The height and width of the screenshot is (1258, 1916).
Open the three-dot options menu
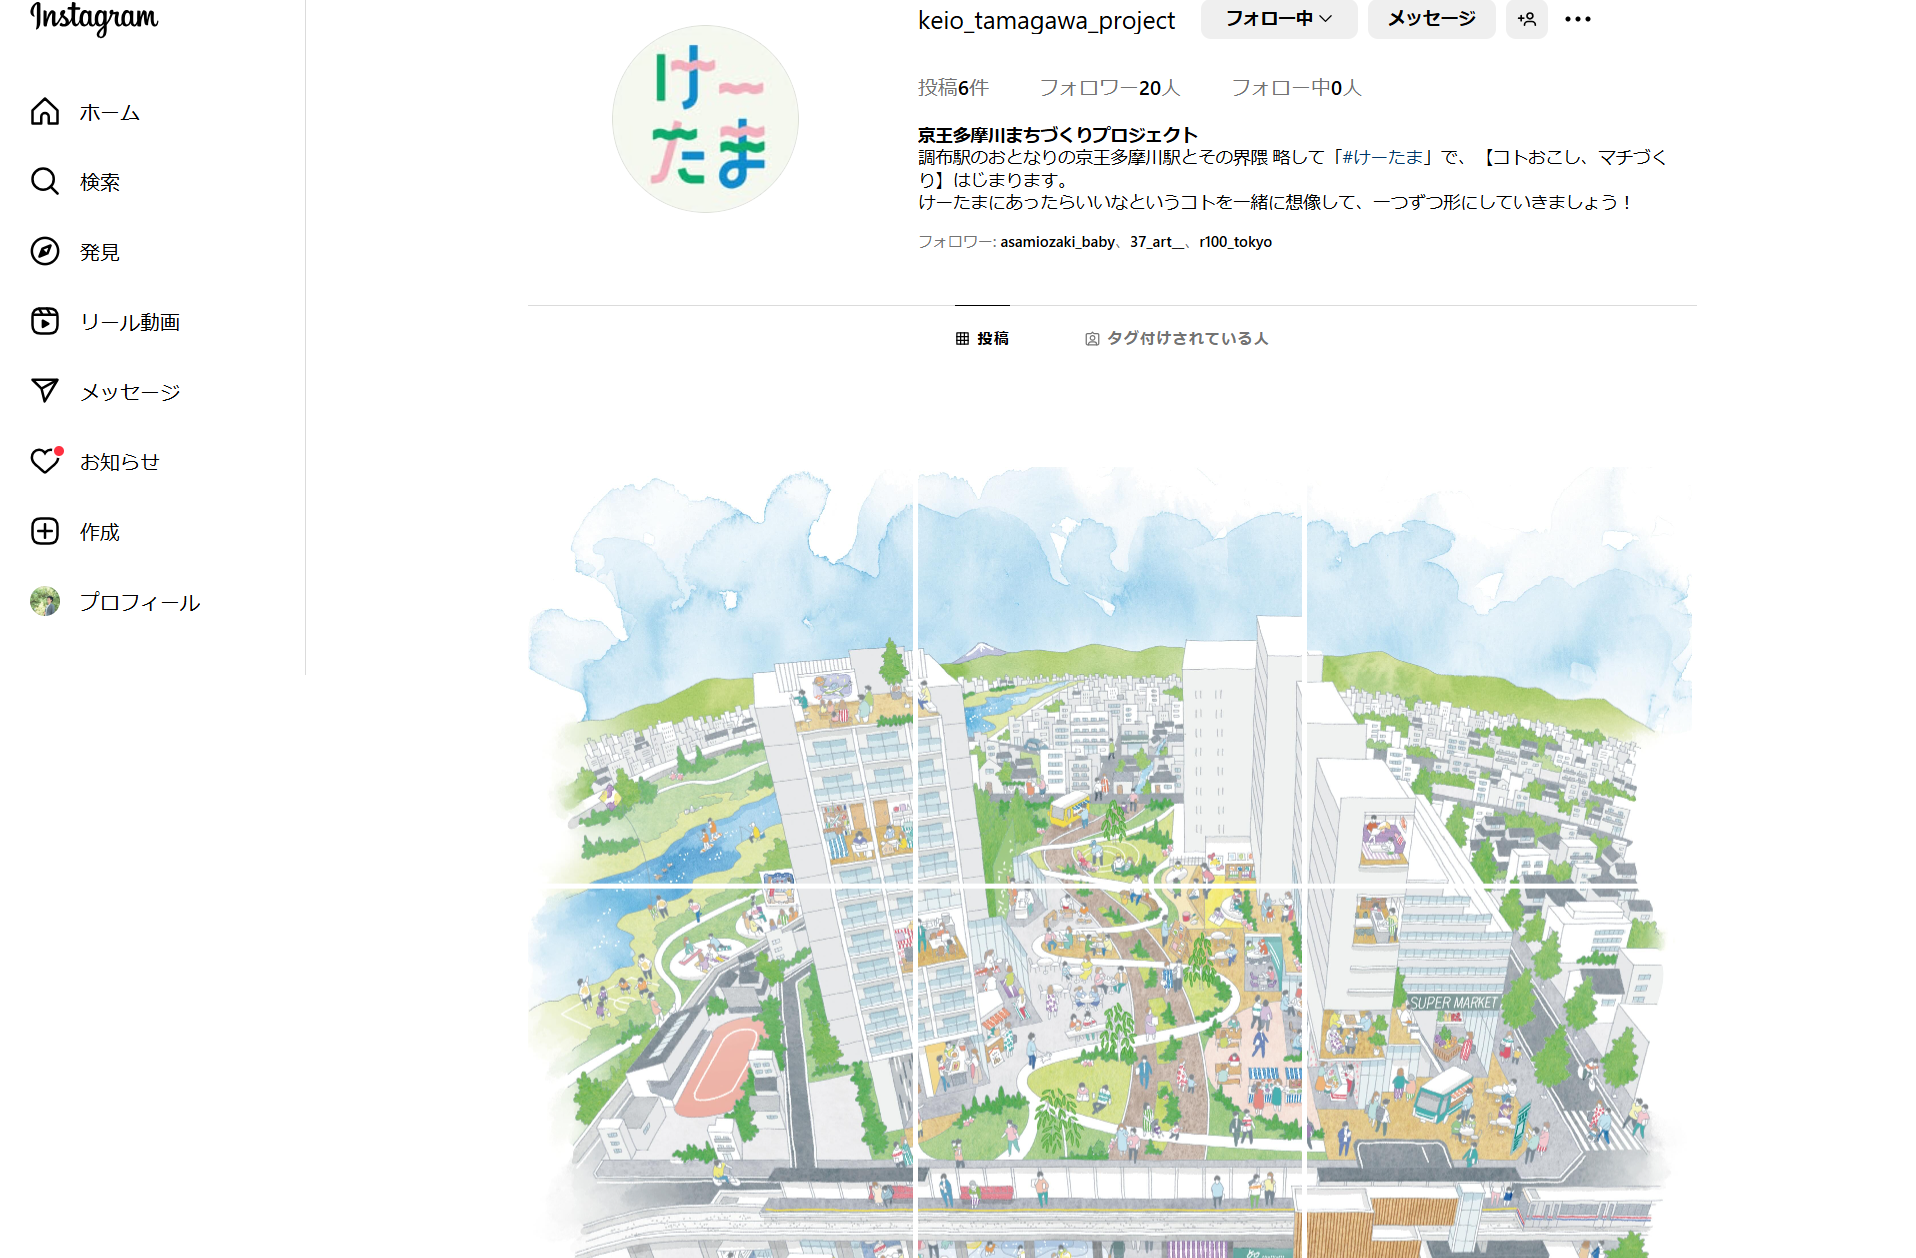tap(1577, 19)
